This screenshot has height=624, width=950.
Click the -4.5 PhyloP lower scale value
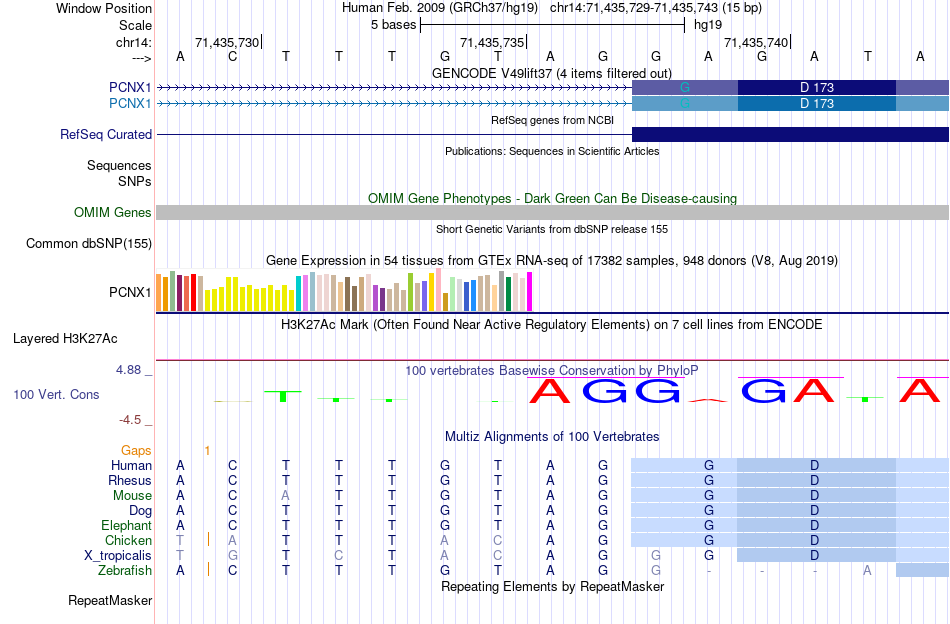point(130,420)
